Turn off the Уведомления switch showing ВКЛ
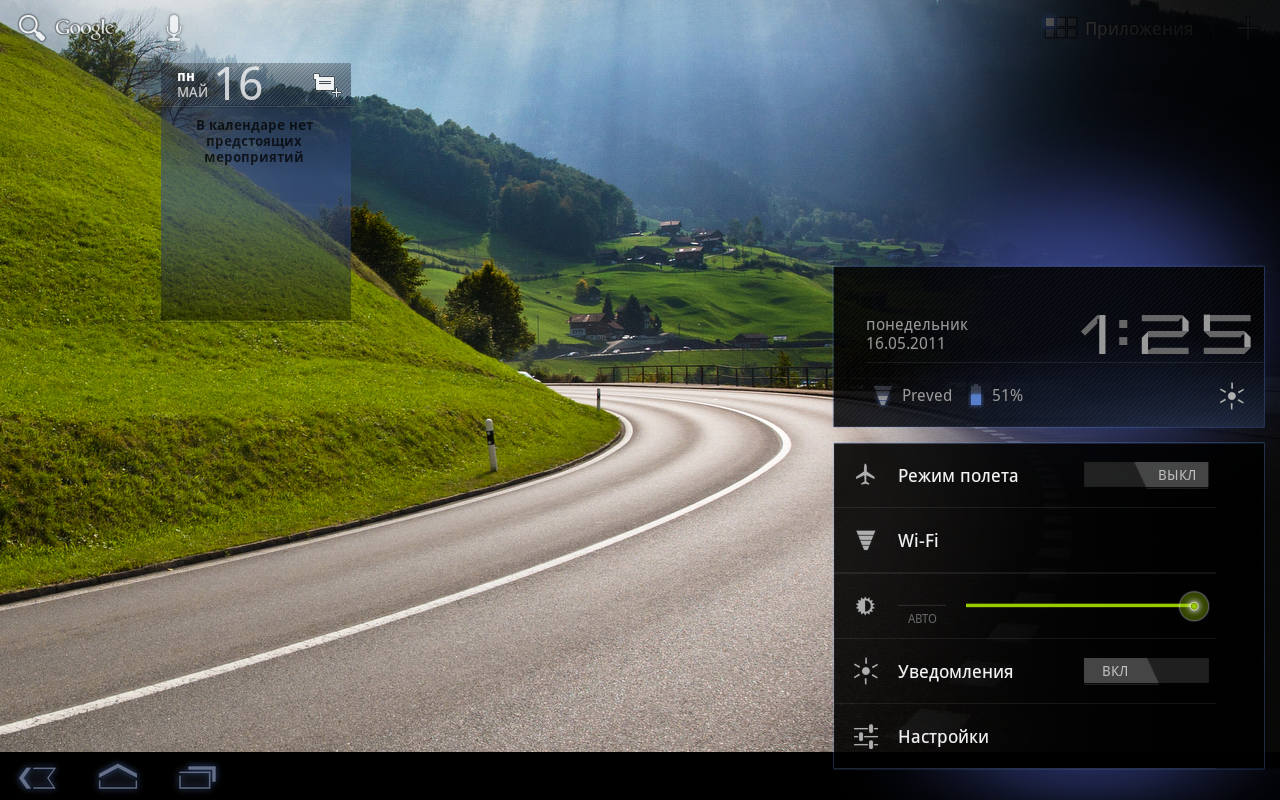Image resolution: width=1280 pixels, height=800 pixels. 1146,671
